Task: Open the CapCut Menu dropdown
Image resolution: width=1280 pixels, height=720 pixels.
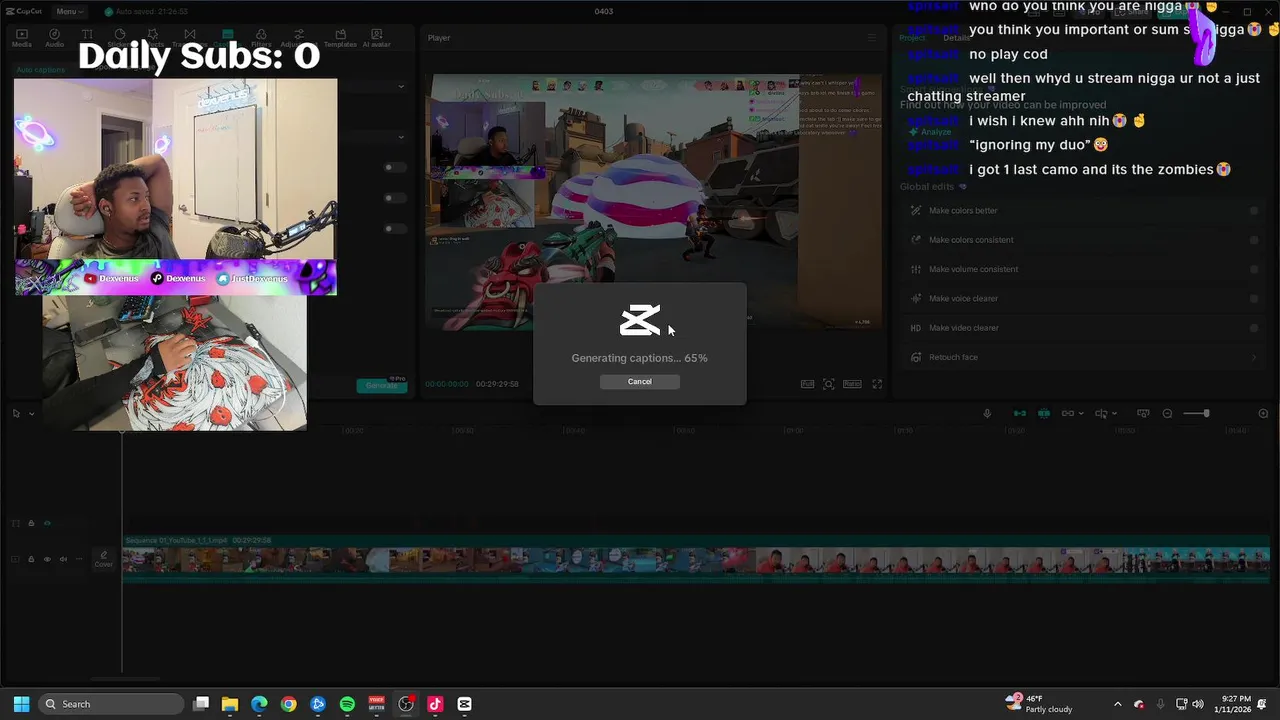Action: [68, 11]
